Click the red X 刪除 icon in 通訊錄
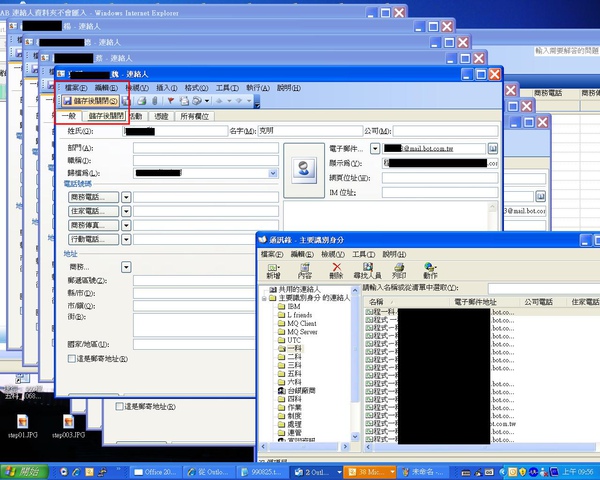 pos(336,271)
